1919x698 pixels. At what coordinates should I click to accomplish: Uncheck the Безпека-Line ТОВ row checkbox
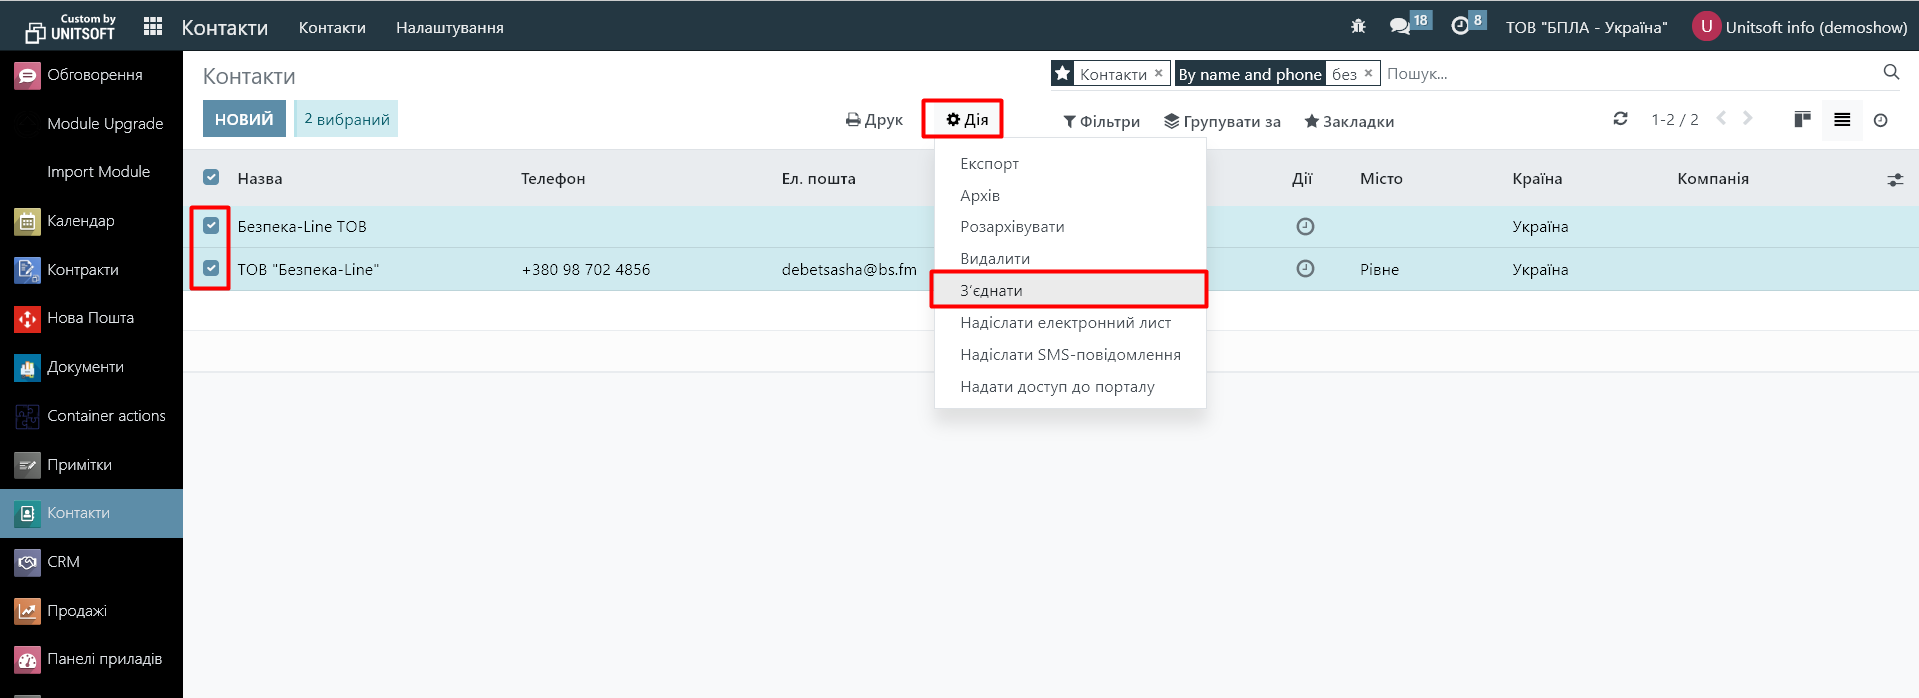211,226
